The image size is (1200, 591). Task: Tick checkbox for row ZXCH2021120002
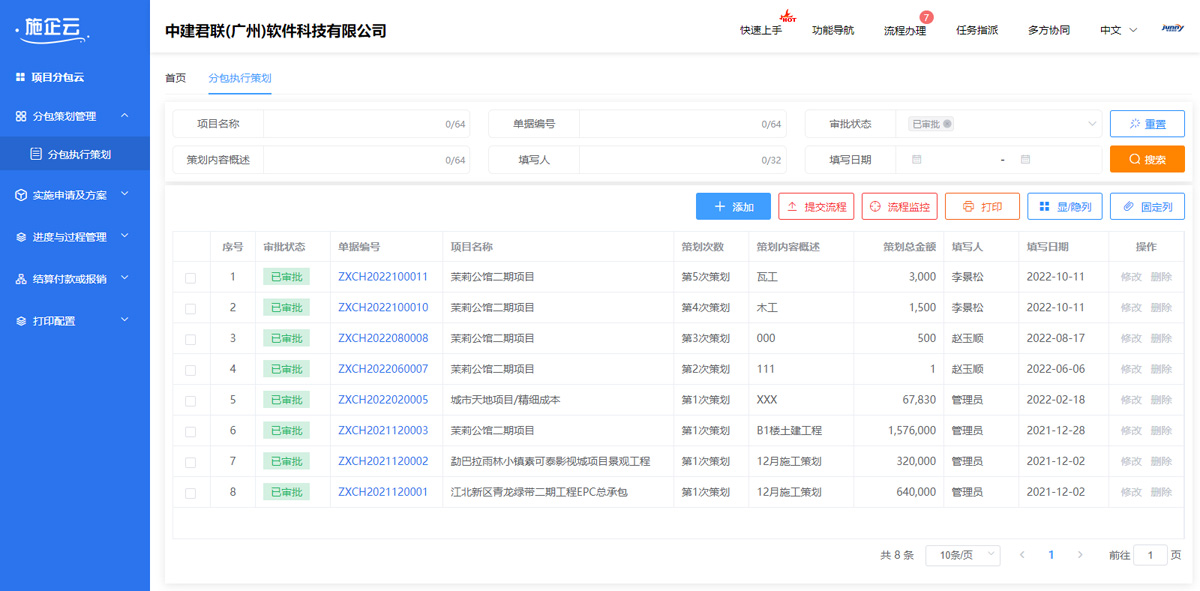191,463
